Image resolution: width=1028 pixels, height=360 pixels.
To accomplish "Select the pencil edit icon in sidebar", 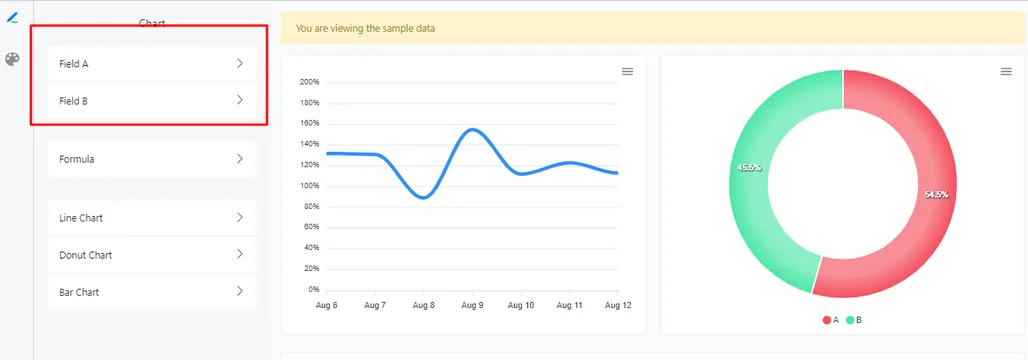I will point(12,18).
